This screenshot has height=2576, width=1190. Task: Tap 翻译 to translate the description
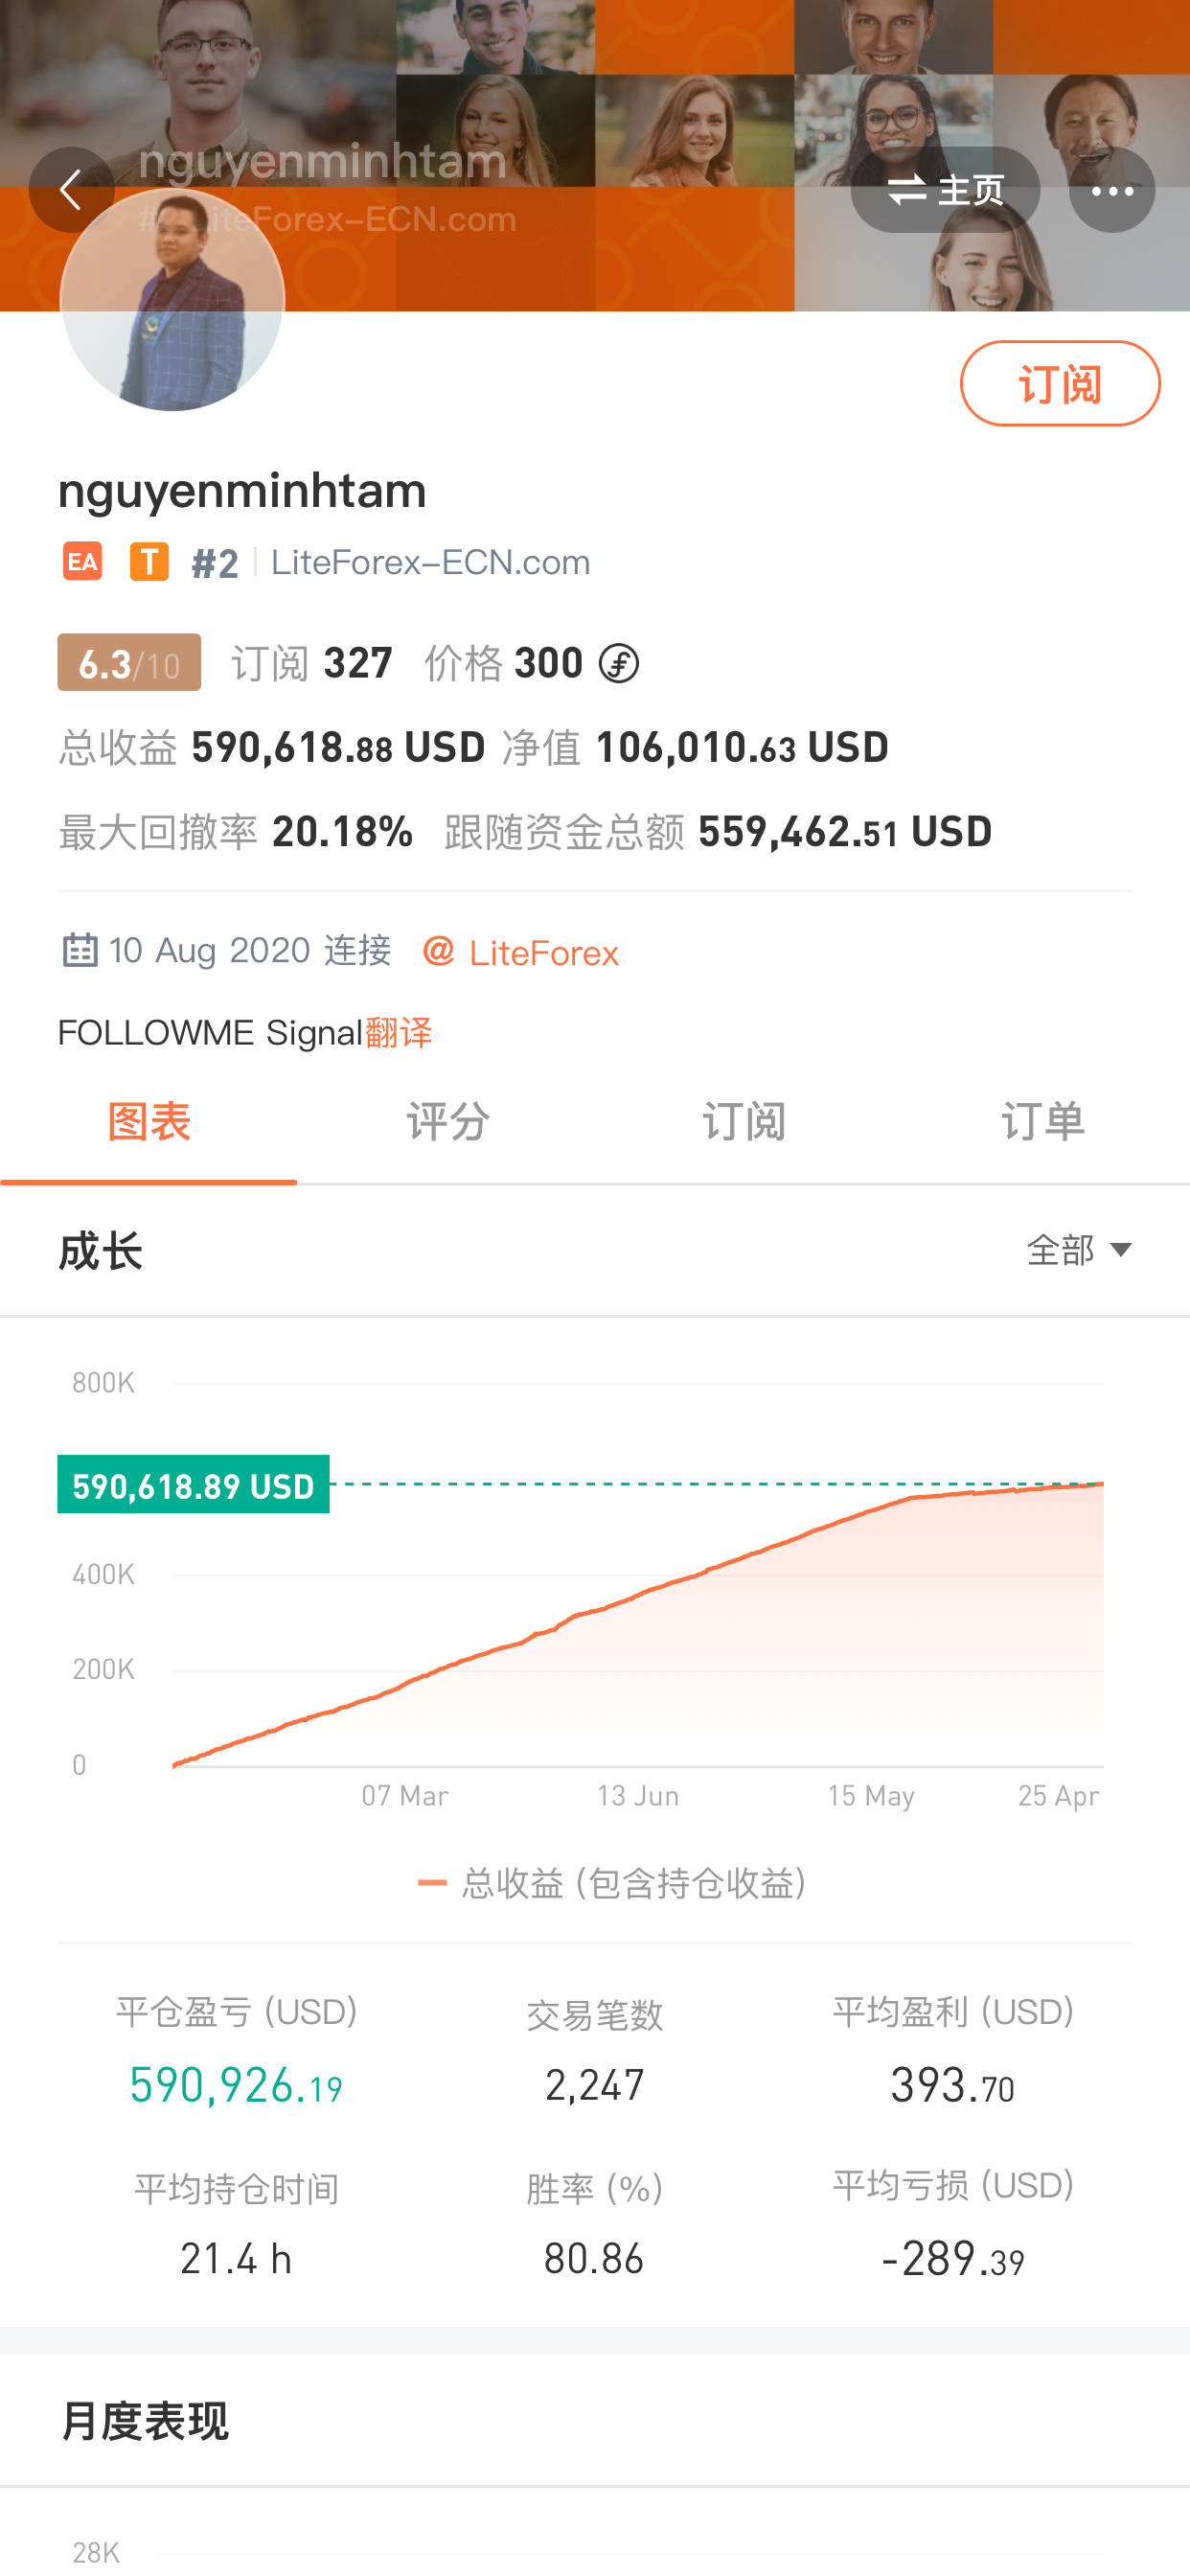(x=398, y=1033)
